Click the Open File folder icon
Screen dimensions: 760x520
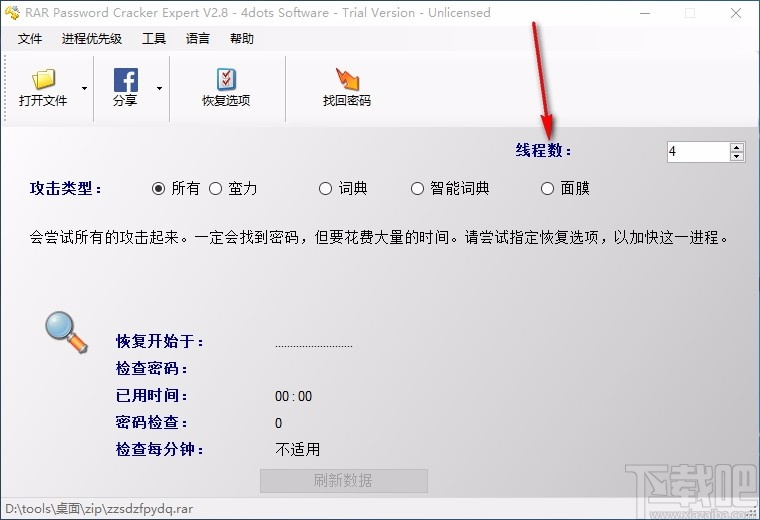[44, 79]
